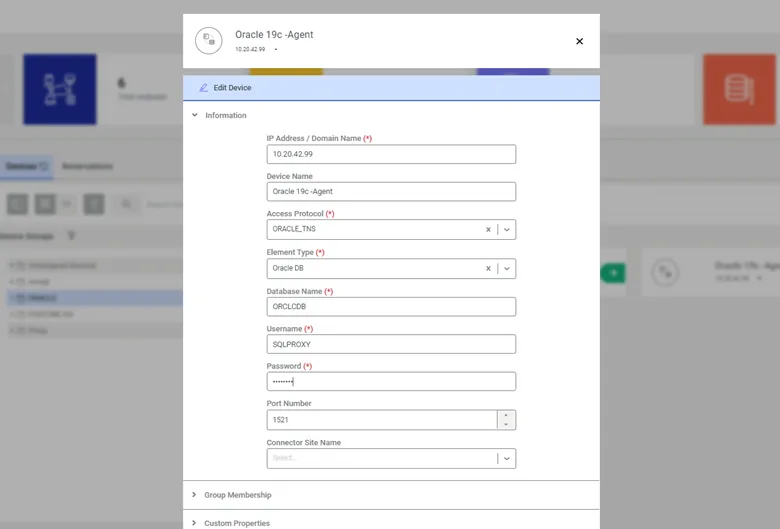Open the Connector Site Name dropdown
The width and height of the screenshot is (780, 529).
391,458
